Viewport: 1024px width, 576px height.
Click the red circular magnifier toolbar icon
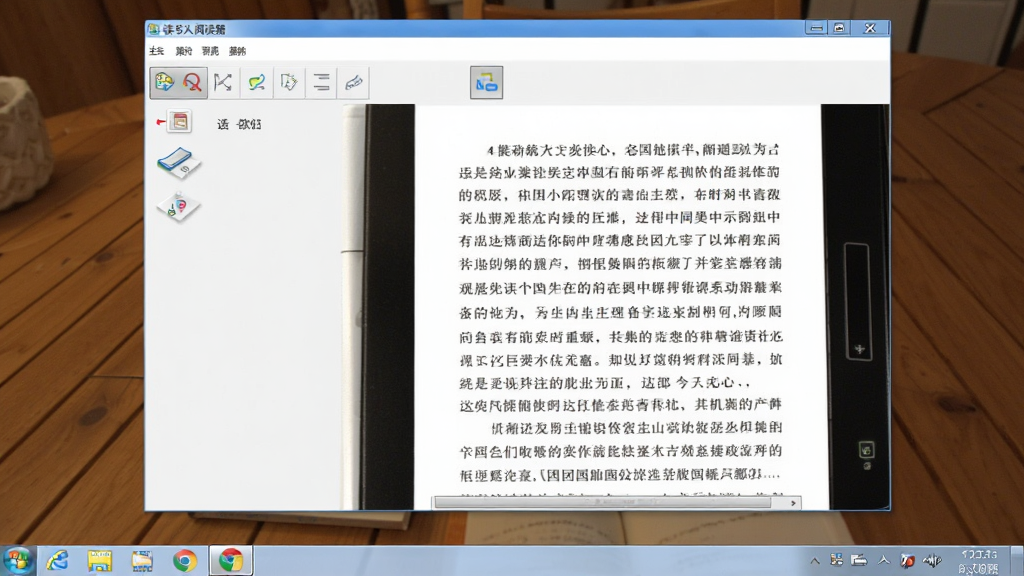(x=192, y=82)
